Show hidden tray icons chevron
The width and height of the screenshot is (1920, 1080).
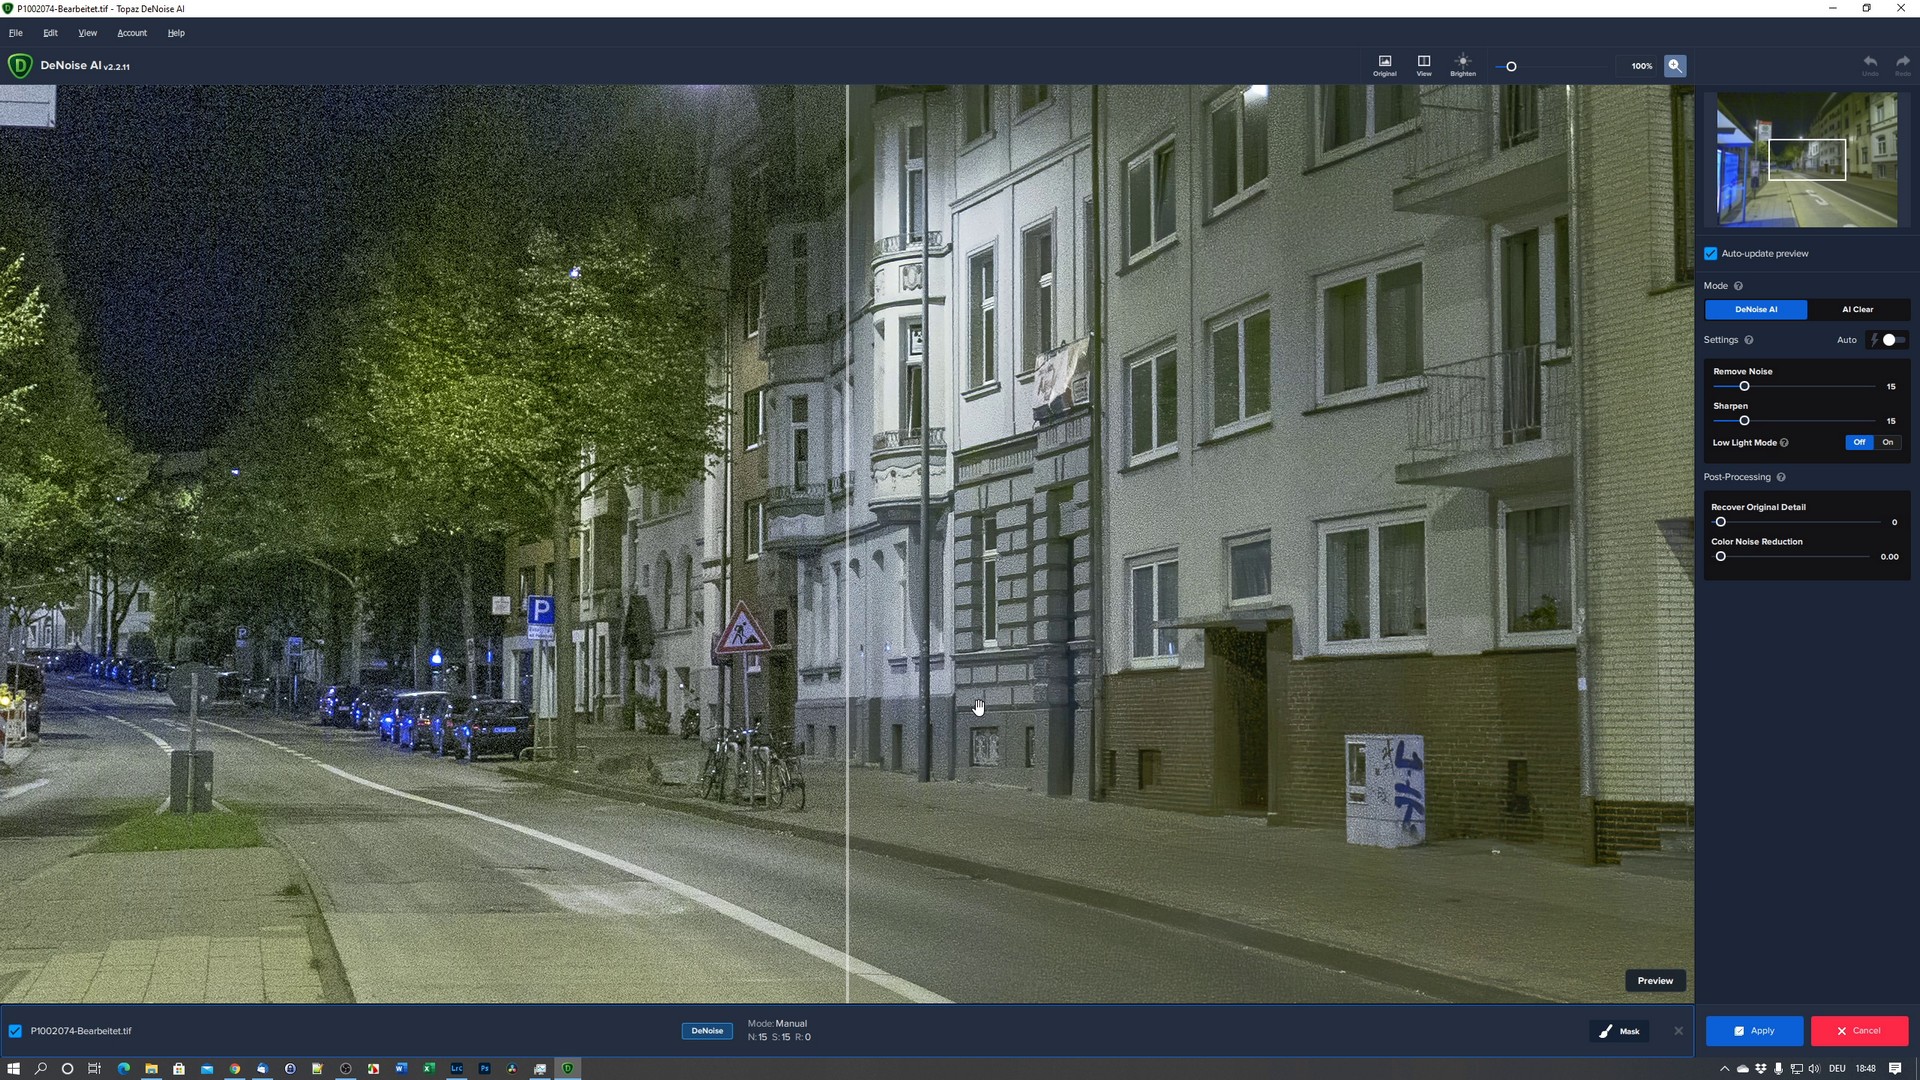(x=1724, y=1068)
